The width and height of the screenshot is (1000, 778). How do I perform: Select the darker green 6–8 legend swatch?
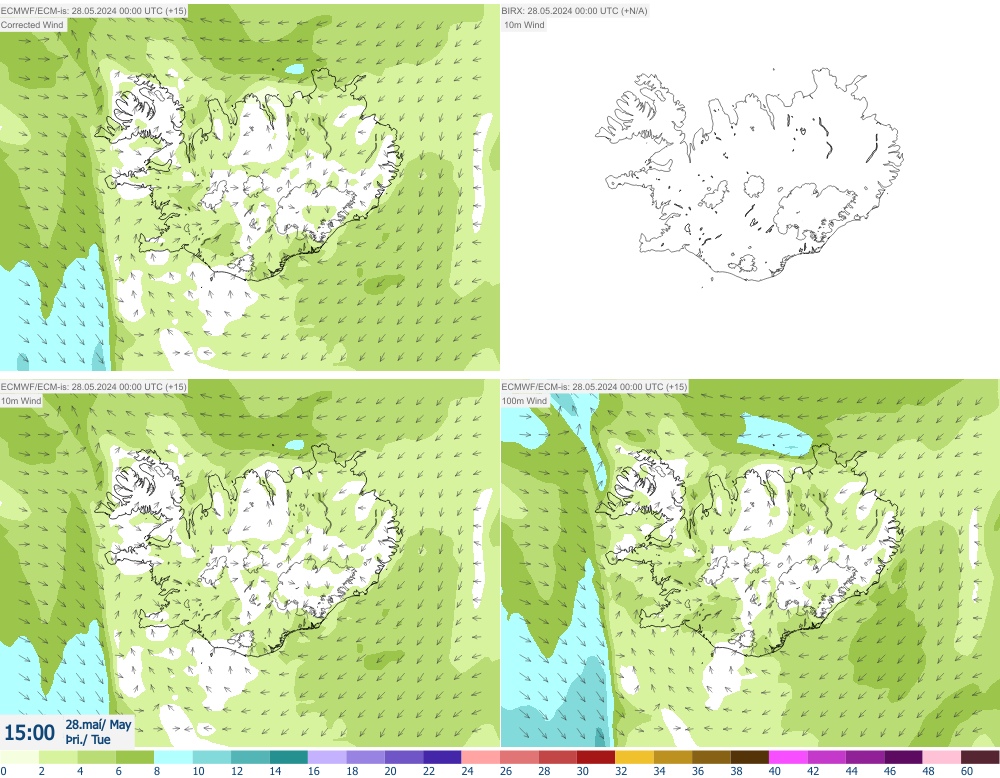click(135, 757)
